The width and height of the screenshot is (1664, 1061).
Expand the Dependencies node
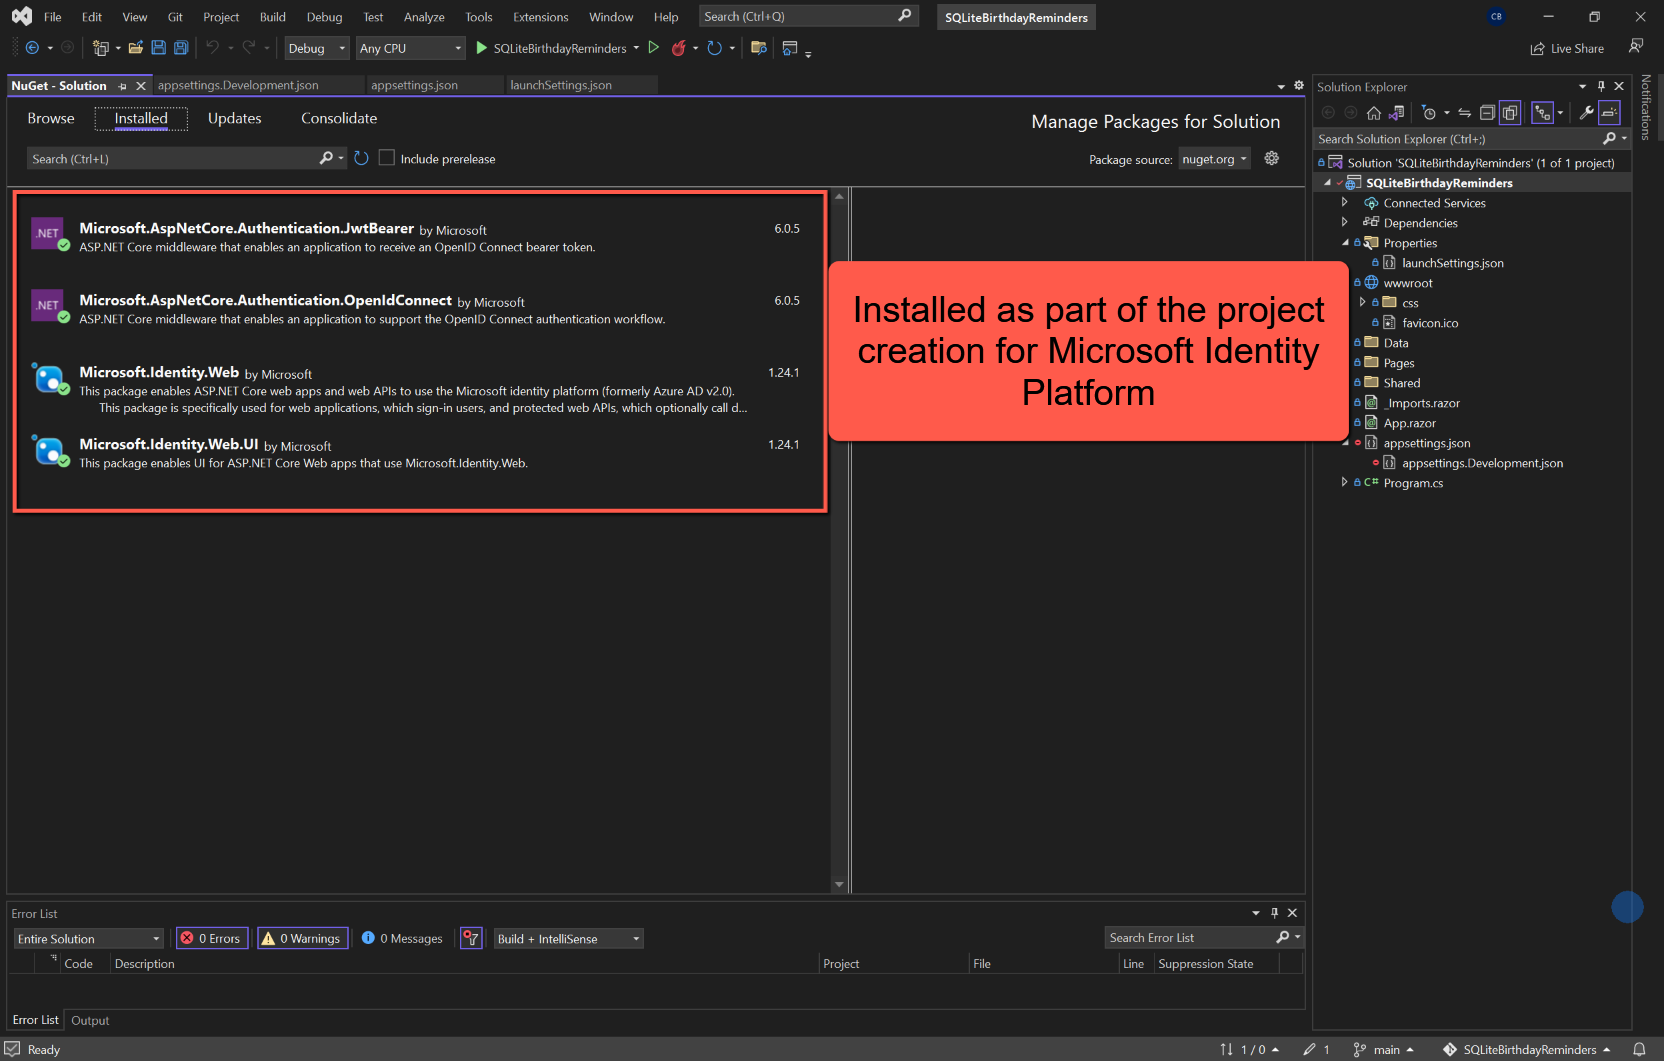(x=1344, y=223)
